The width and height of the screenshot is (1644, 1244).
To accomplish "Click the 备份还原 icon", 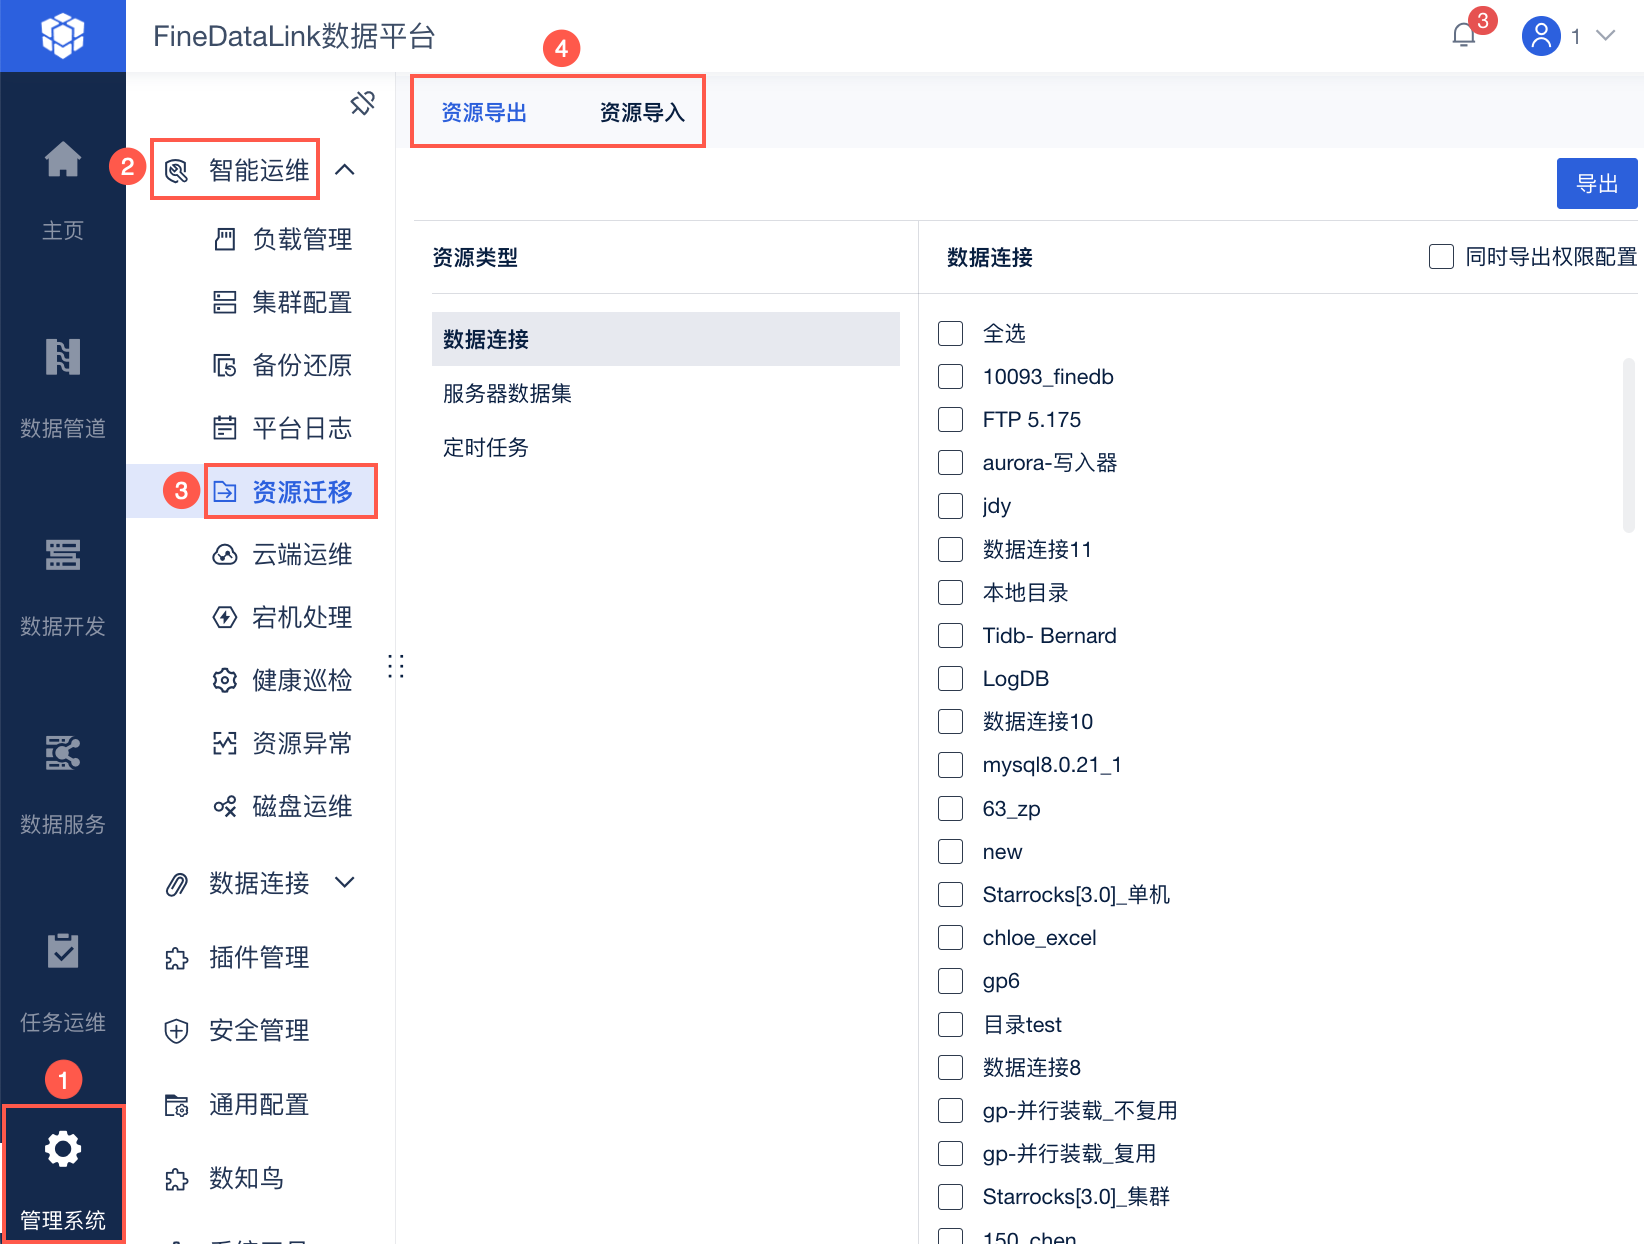I will pos(225,365).
